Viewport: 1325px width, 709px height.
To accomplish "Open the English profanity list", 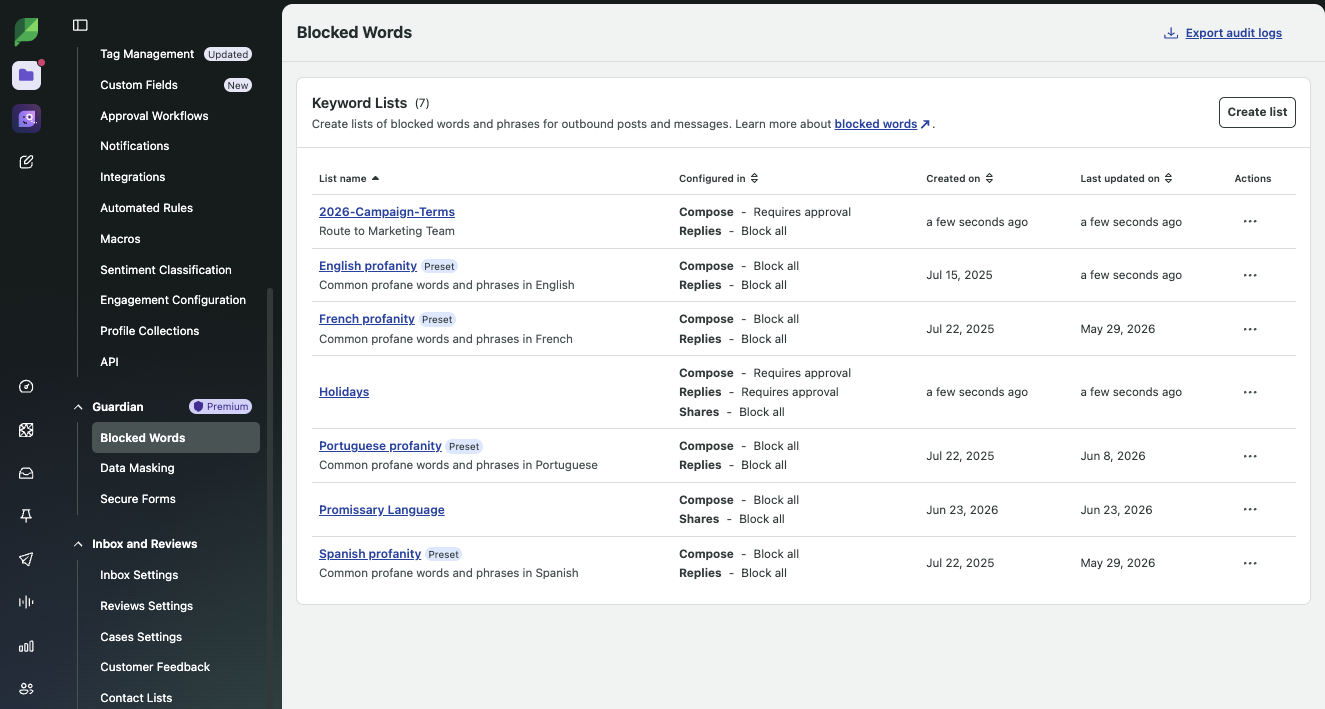I will 368,266.
